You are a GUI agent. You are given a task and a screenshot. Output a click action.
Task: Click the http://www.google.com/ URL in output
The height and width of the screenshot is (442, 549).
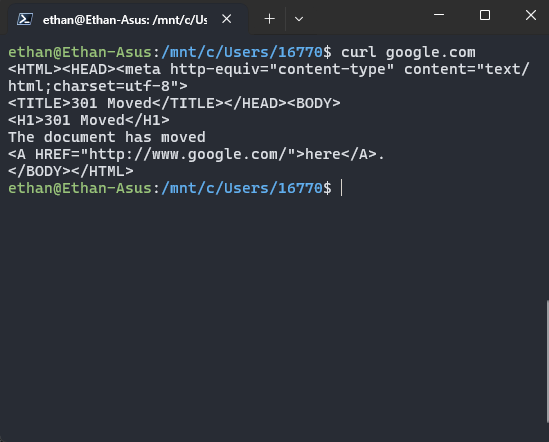[x=188, y=154]
